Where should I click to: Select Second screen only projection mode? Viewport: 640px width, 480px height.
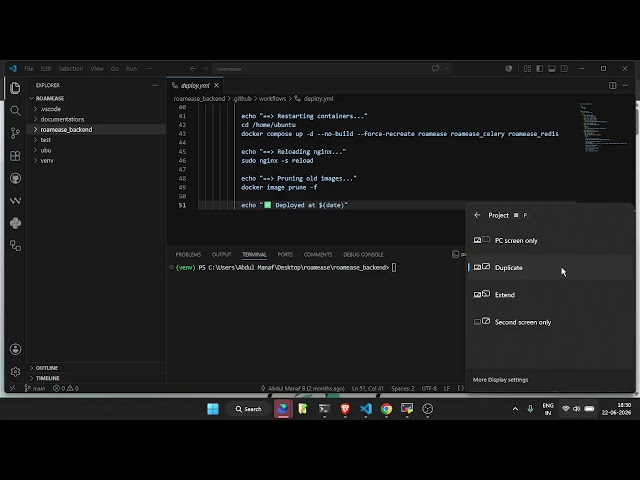click(550, 322)
